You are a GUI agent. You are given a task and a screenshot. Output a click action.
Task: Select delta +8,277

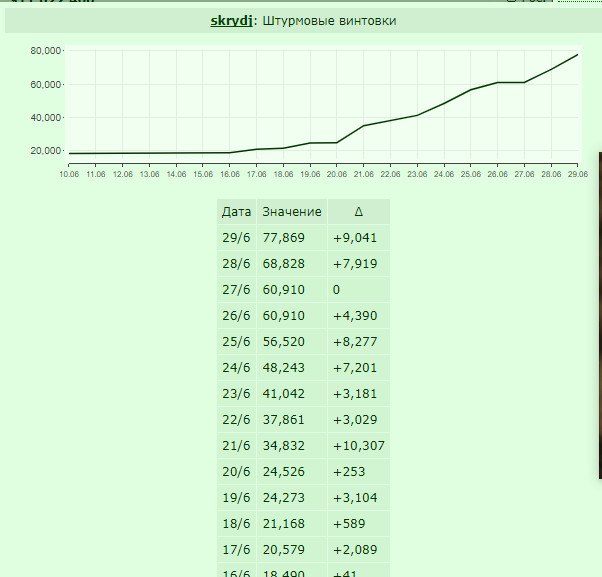point(359,342)
